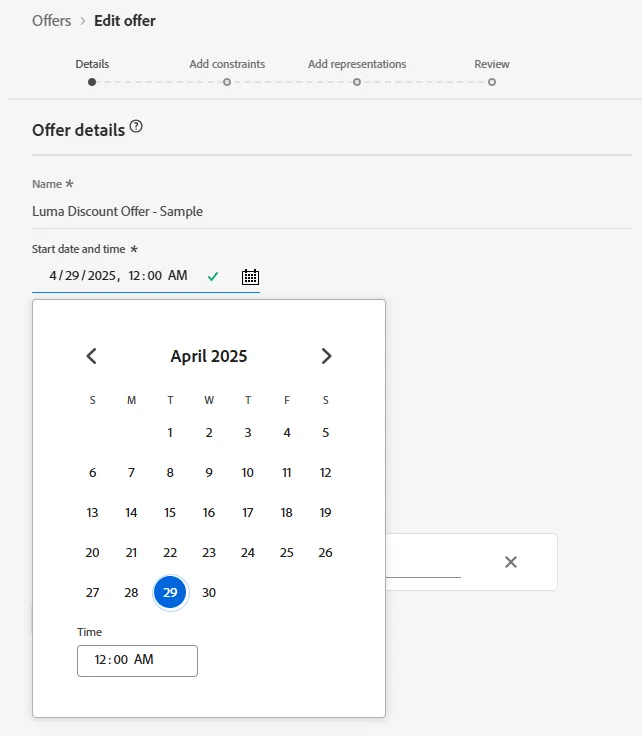Image resolution: width=642 pixels, height=736 pixels.
Task: Set the date to April 23
Action: coord(209,552)
